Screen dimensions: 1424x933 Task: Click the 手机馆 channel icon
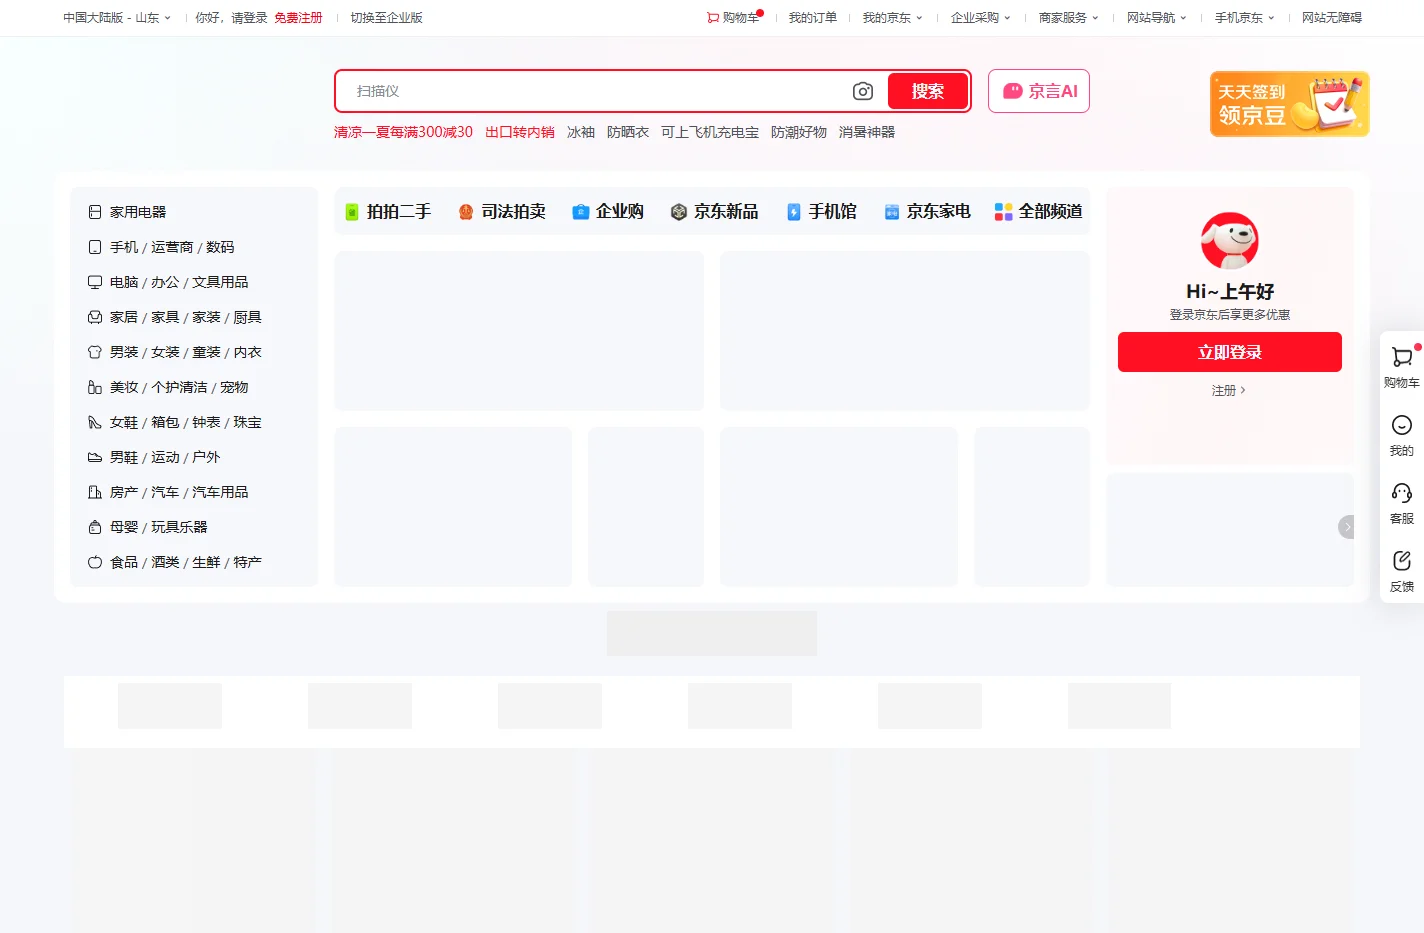click(x=794, y=212)
